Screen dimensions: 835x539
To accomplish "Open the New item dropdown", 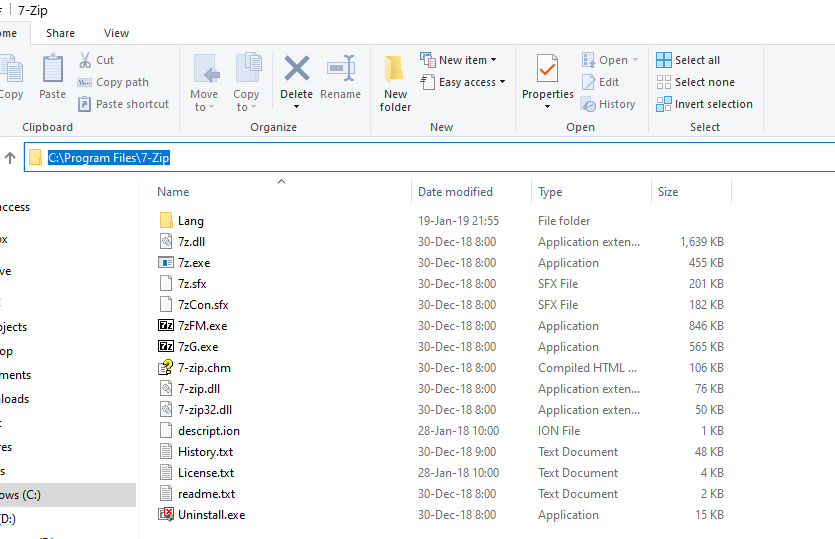I will [459, 60].
